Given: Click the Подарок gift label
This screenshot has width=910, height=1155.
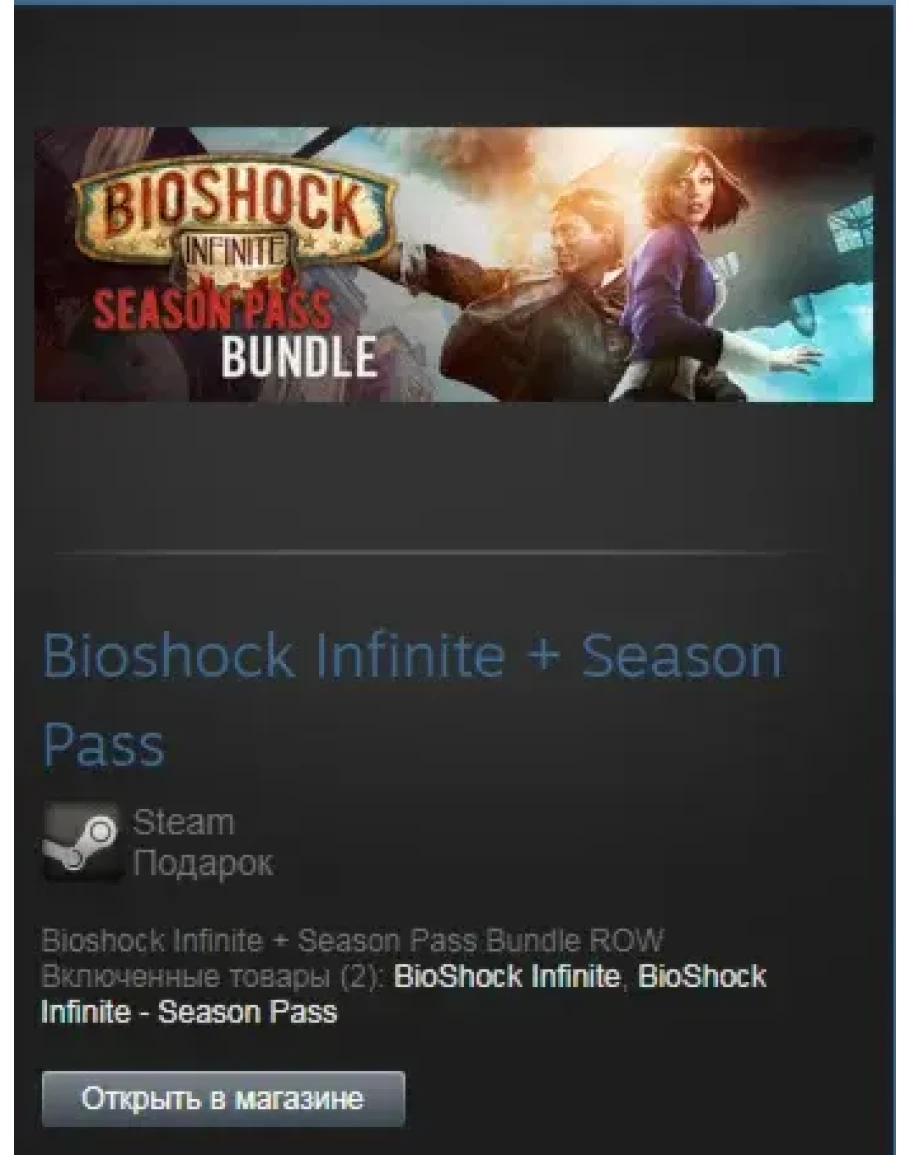Looking at the screenshot, I should tap(203, 863).
